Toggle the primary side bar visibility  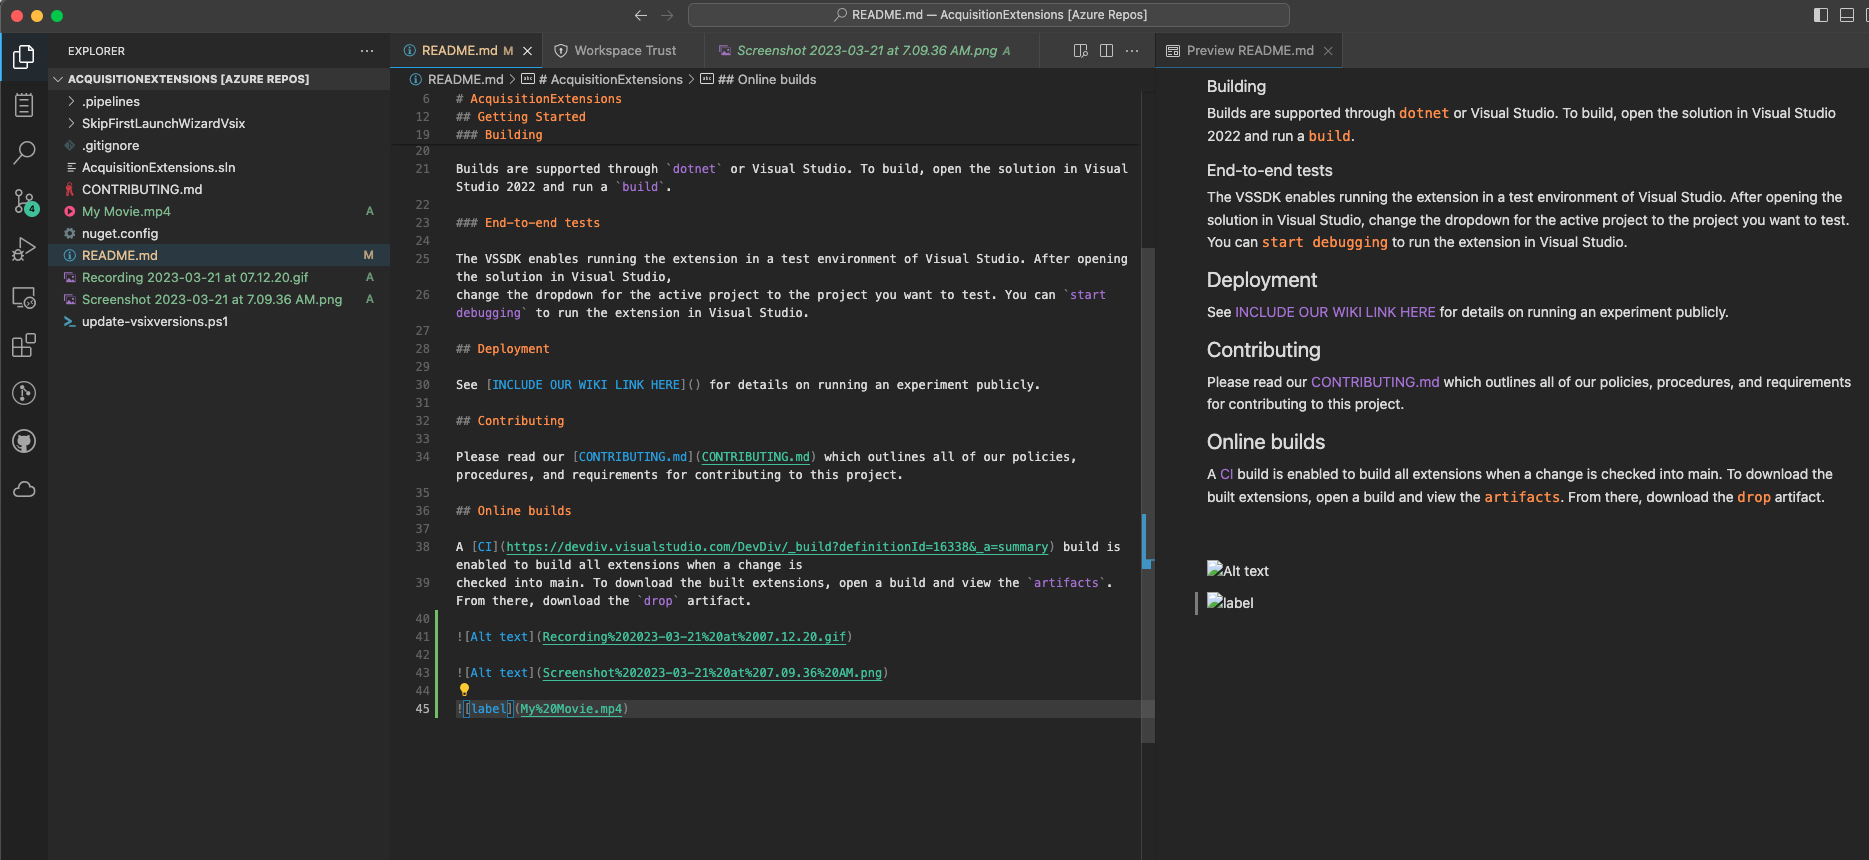click(x=1820, y=15)
